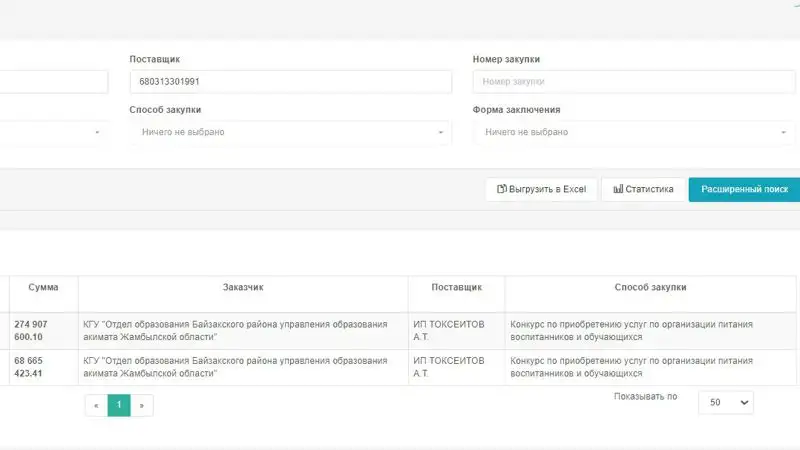Focus the Поставщик field containing 680313301991
This screenshot has height=450, width=800.
[290, 82]
